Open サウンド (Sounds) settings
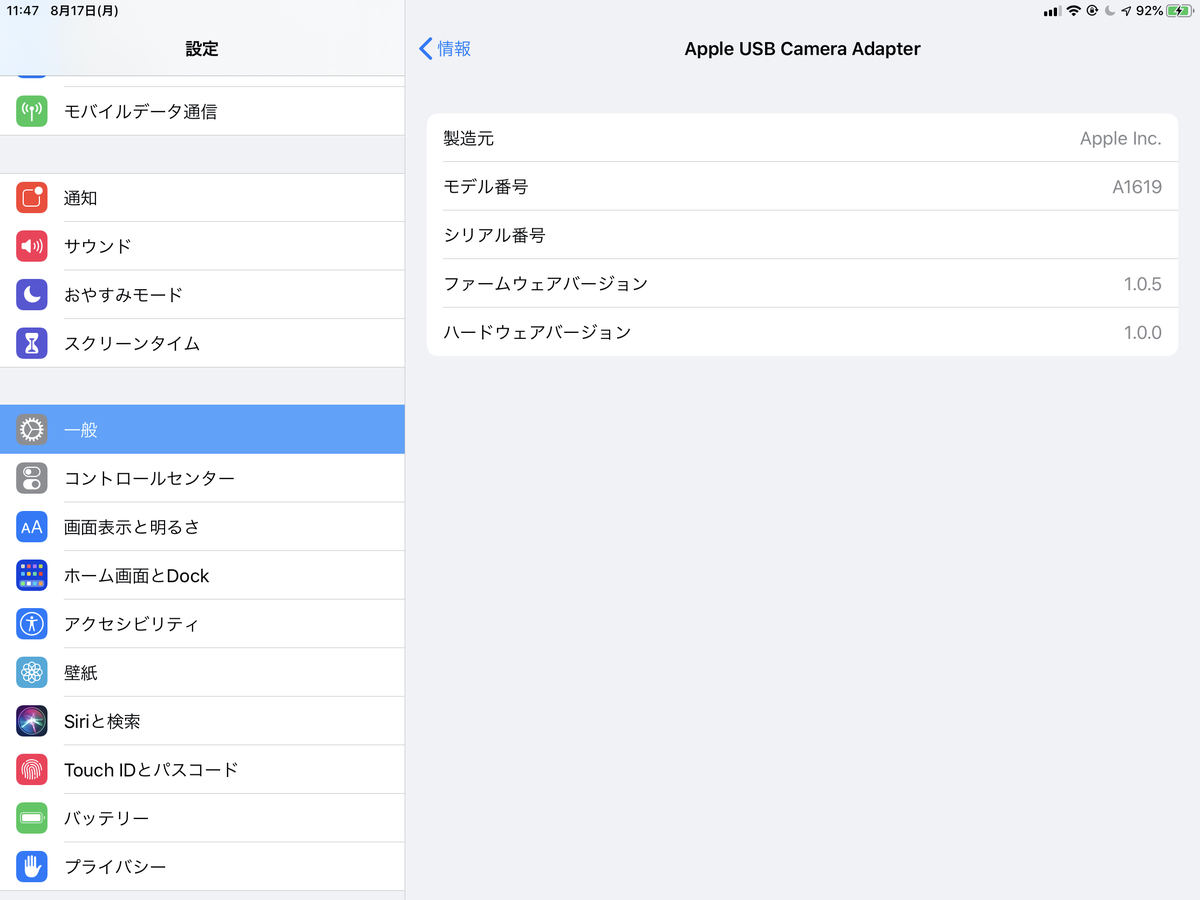 coord(202,246)
